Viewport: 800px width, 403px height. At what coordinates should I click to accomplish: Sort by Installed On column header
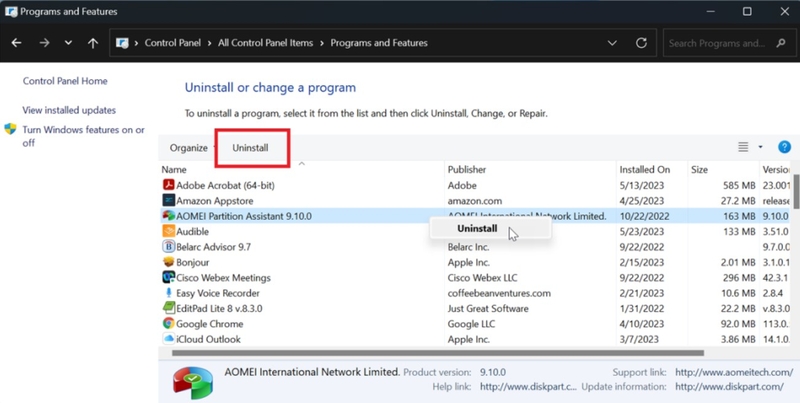(645, 169)
